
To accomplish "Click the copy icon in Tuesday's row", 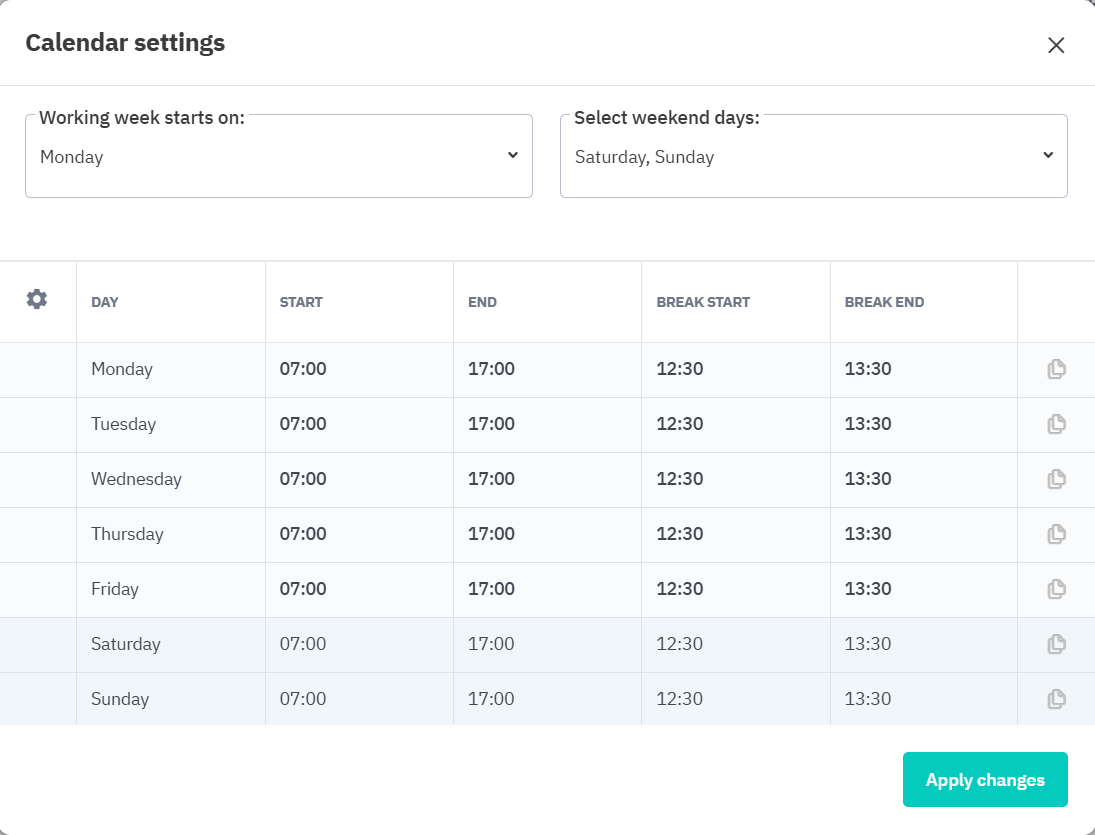I will (x=1056, y=424).
